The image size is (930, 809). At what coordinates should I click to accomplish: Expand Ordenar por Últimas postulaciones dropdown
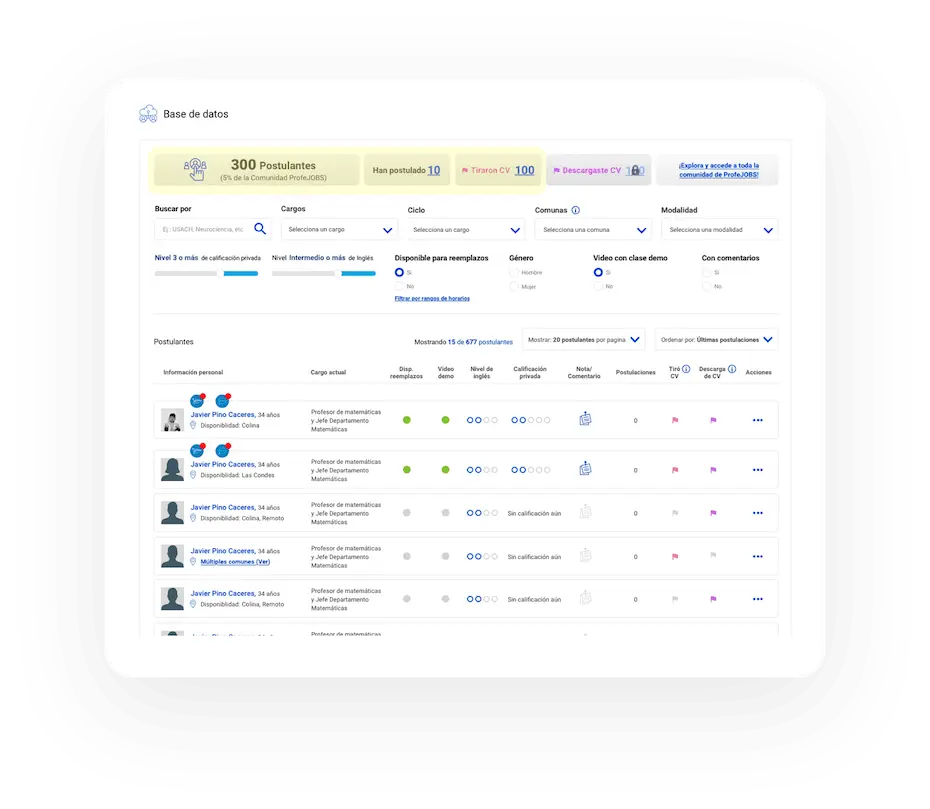tap(716, 340)
